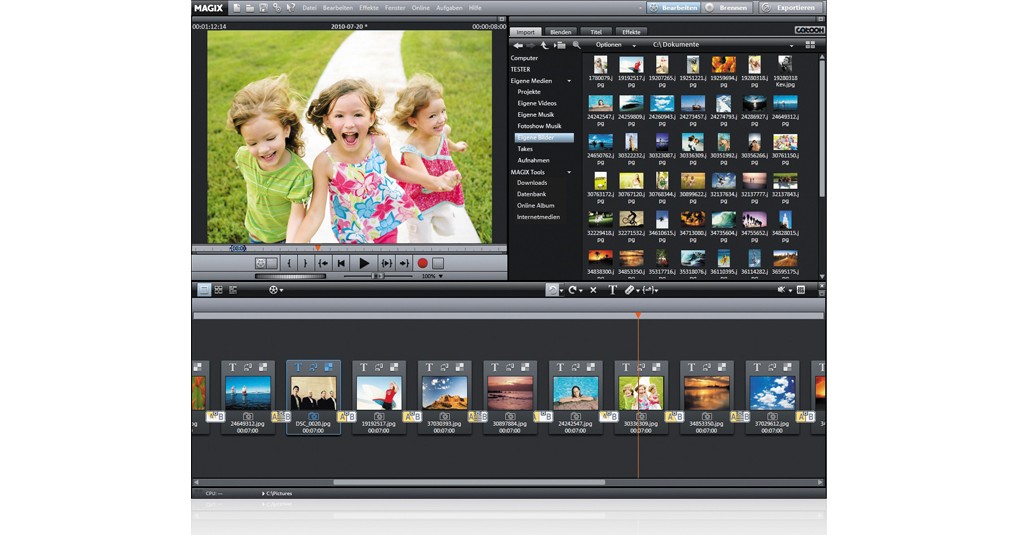
Task: Select the 30897884.jpg sunset storyboard thumbnail
Action: (x=510, y=393)
